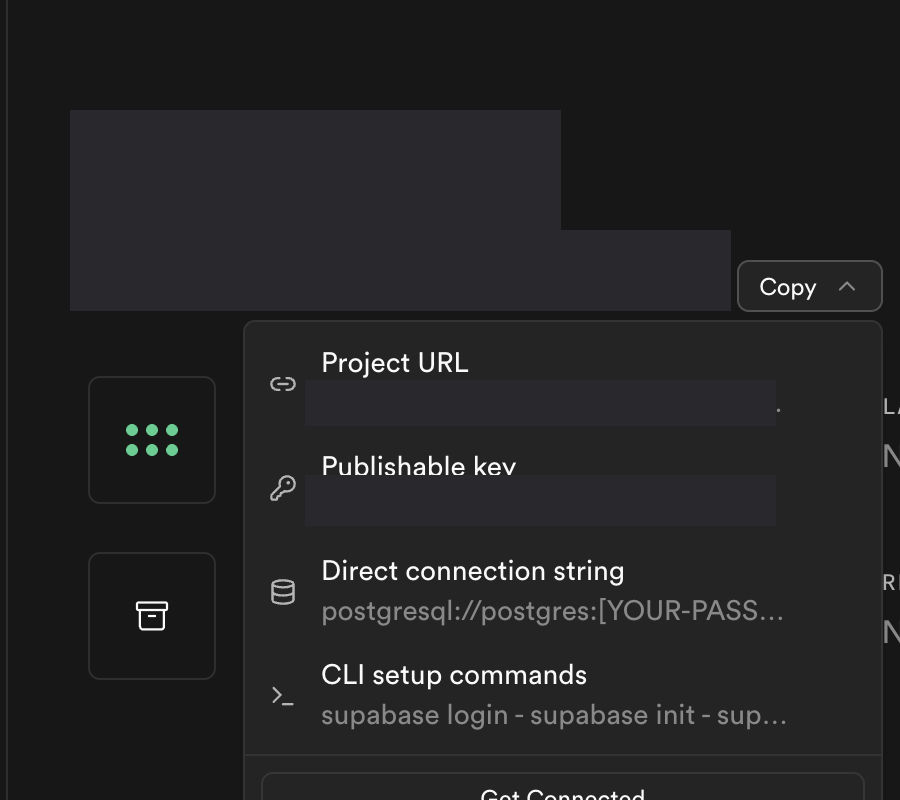Click the link icon beside Project URL
The width and height of the screenshot is (900, 800).
point(283,383)
